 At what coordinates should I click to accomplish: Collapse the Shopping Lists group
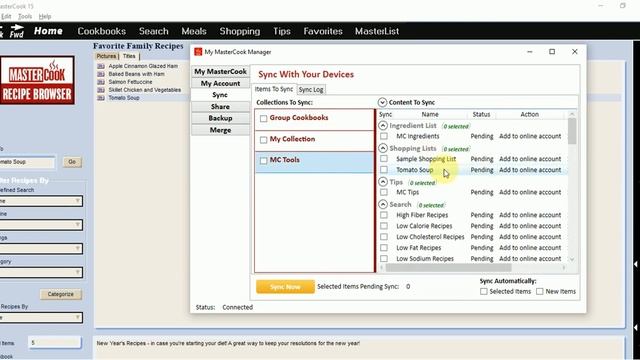point(383,148)
